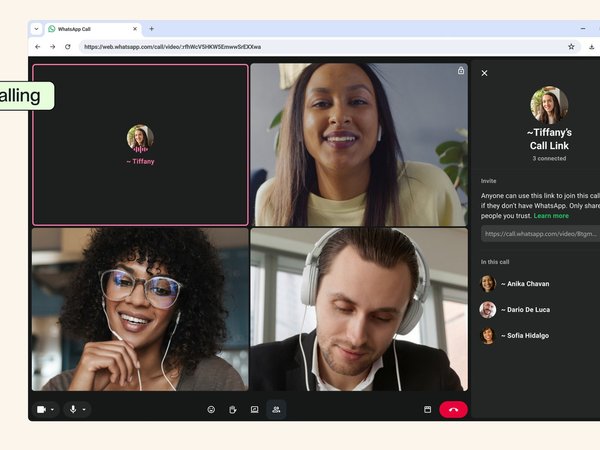Select the call.whatsapp.com invite link field
Screen dimensions: 600x450
[x=540, y=234]
